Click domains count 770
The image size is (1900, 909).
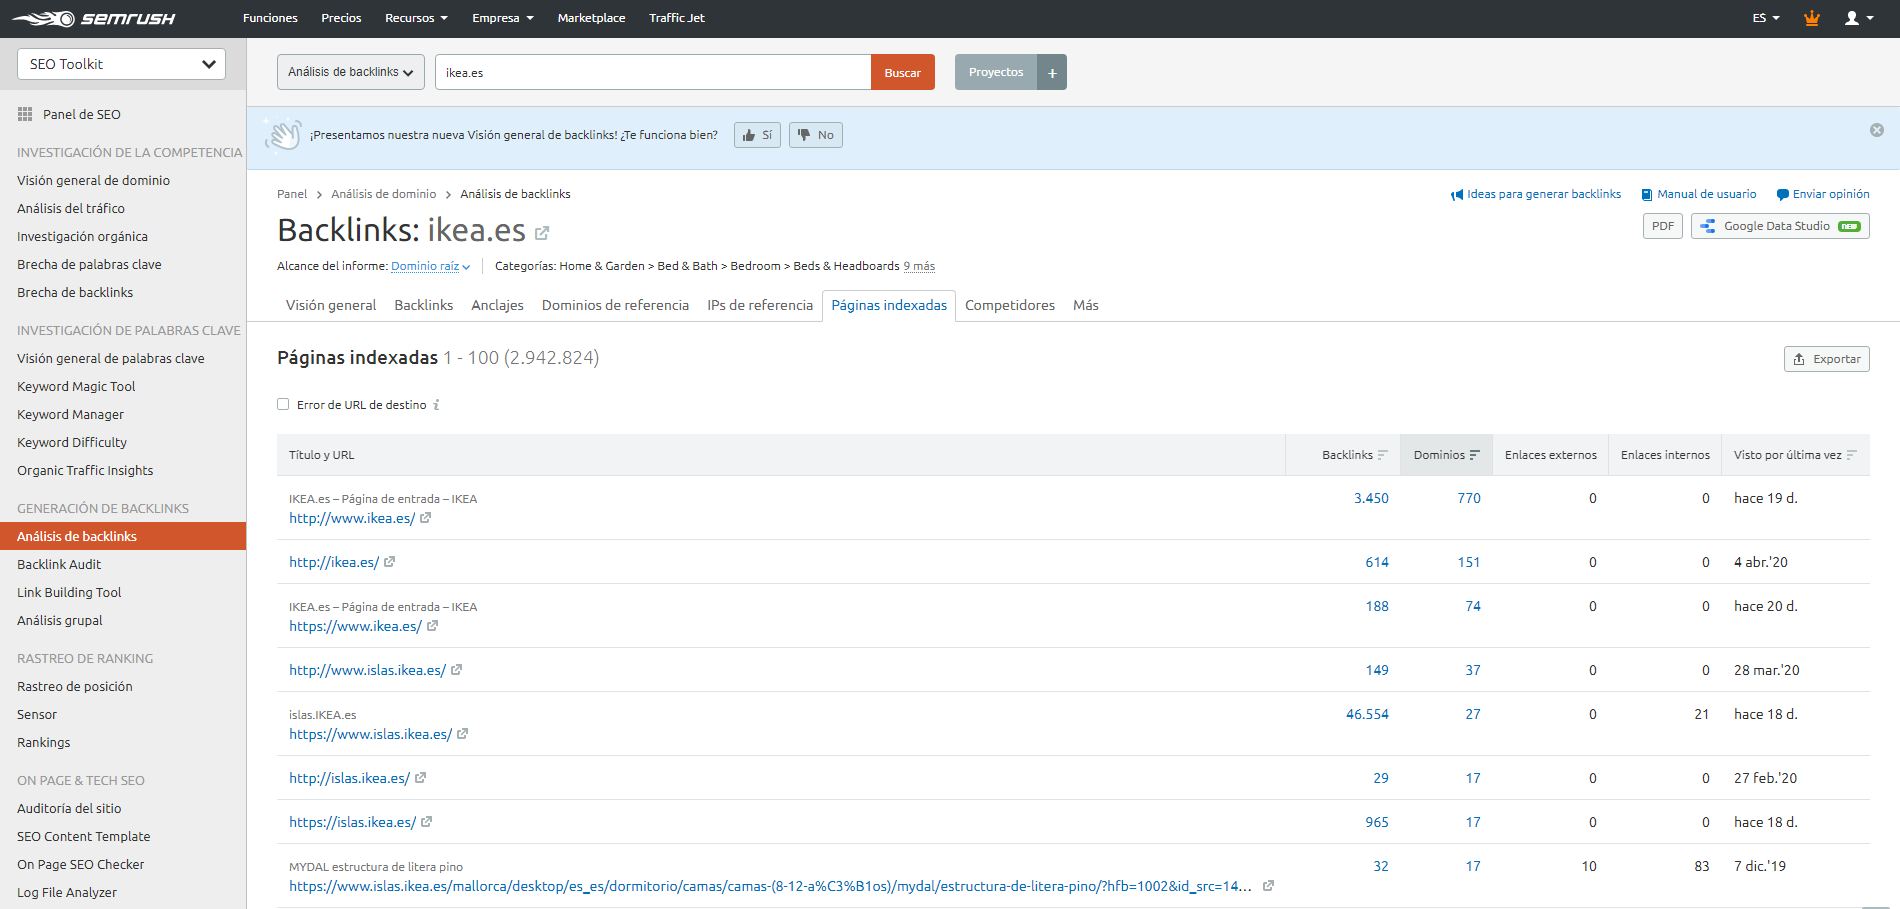click(1469, 498)
